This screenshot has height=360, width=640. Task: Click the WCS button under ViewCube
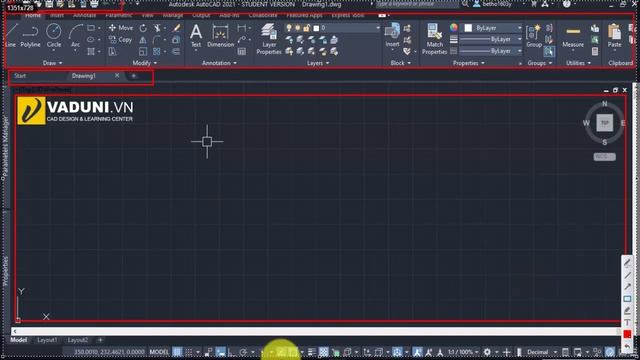coord(604,157)
